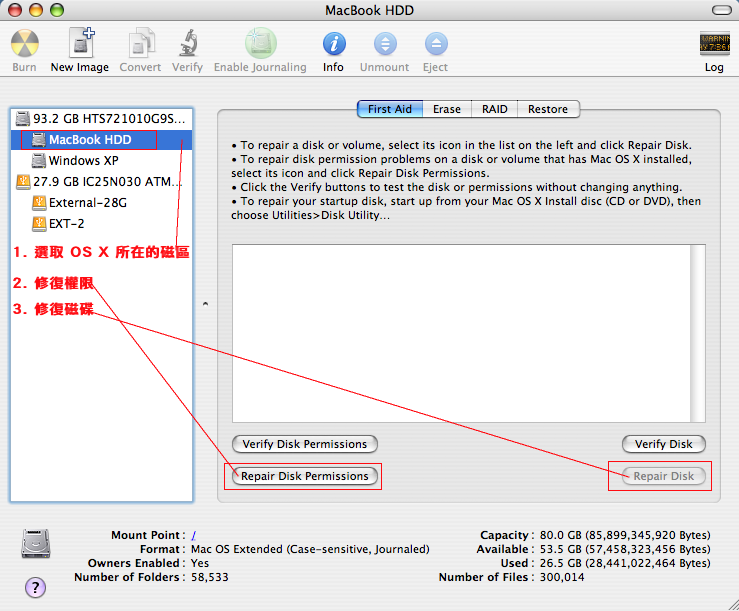Click Verify Disk Permissions button

click(x=305, y=444)
